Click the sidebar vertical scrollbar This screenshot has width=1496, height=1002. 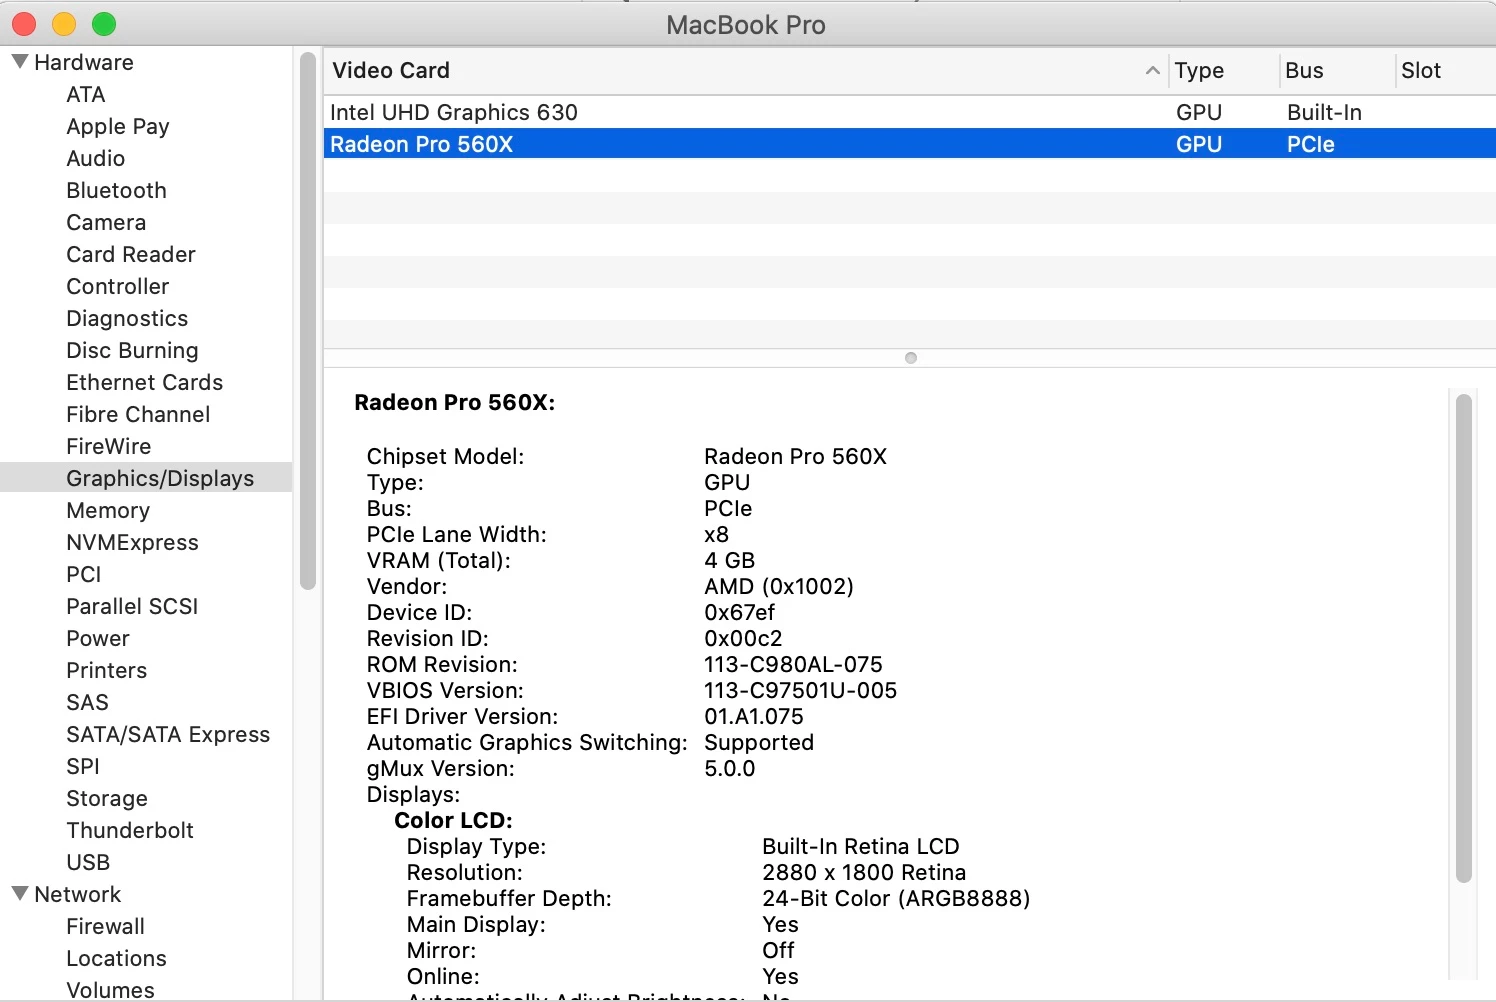pyautogui.click(x=308, y=320)
